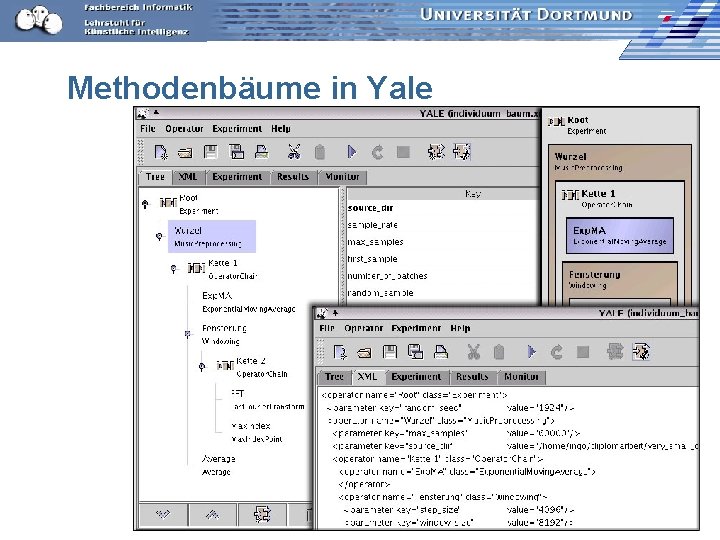Open Operator menu in back YALE window

point(184,129)
